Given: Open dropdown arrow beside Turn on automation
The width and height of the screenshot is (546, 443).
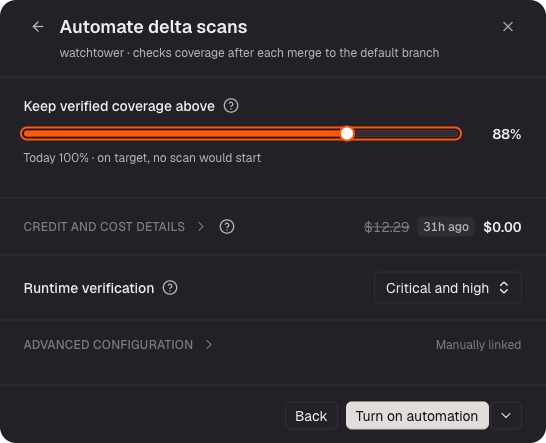Looking at the screenshot, I should coord(506,415).
